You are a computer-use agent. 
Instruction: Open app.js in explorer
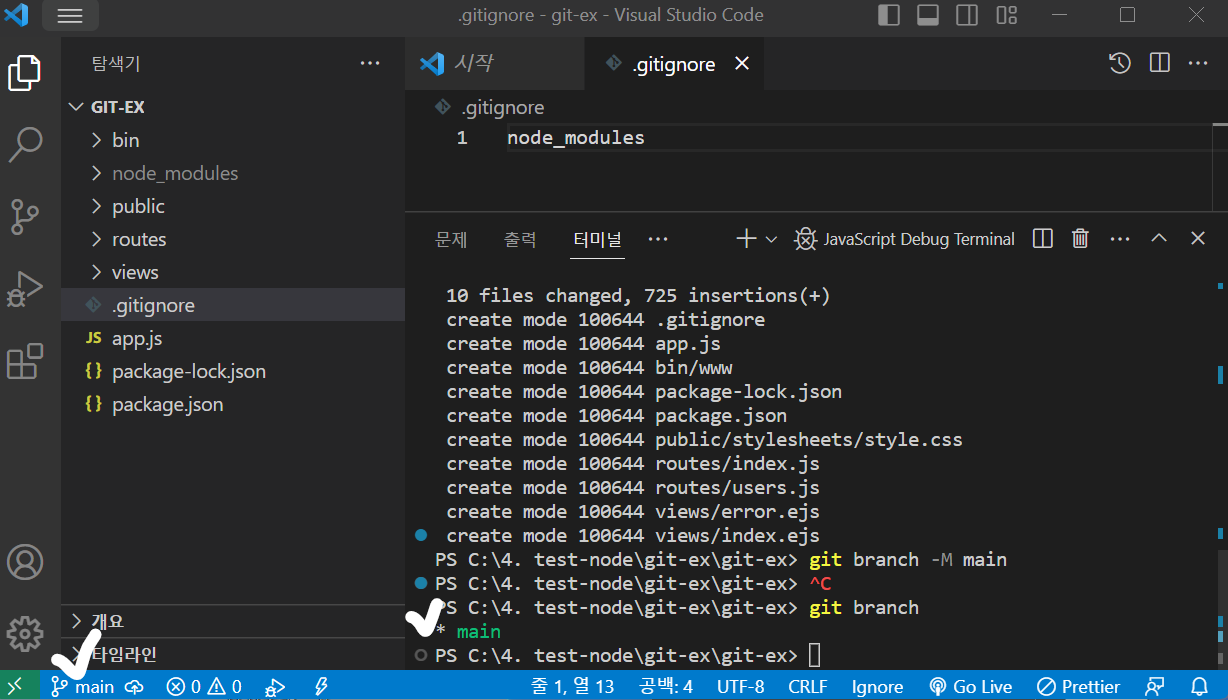pyautogui.click(x=233, y=338)
